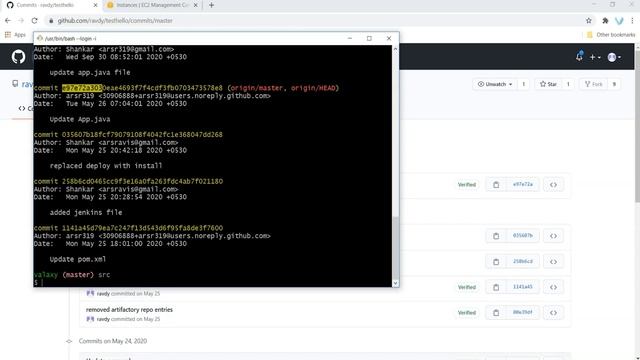Image resolution: width=640 pixels, height=360 pixels.
Task: Fork the repository
Action: 593,84
